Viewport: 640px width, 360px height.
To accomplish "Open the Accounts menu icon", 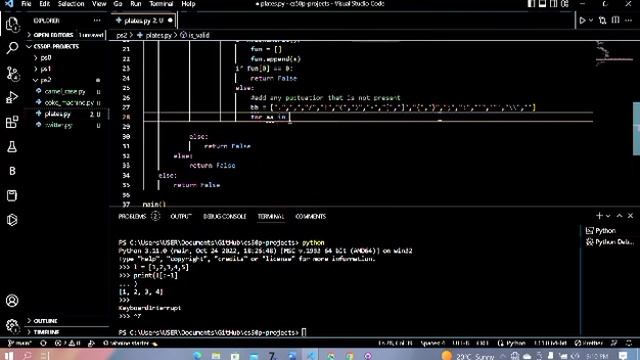I will point(12,301).
